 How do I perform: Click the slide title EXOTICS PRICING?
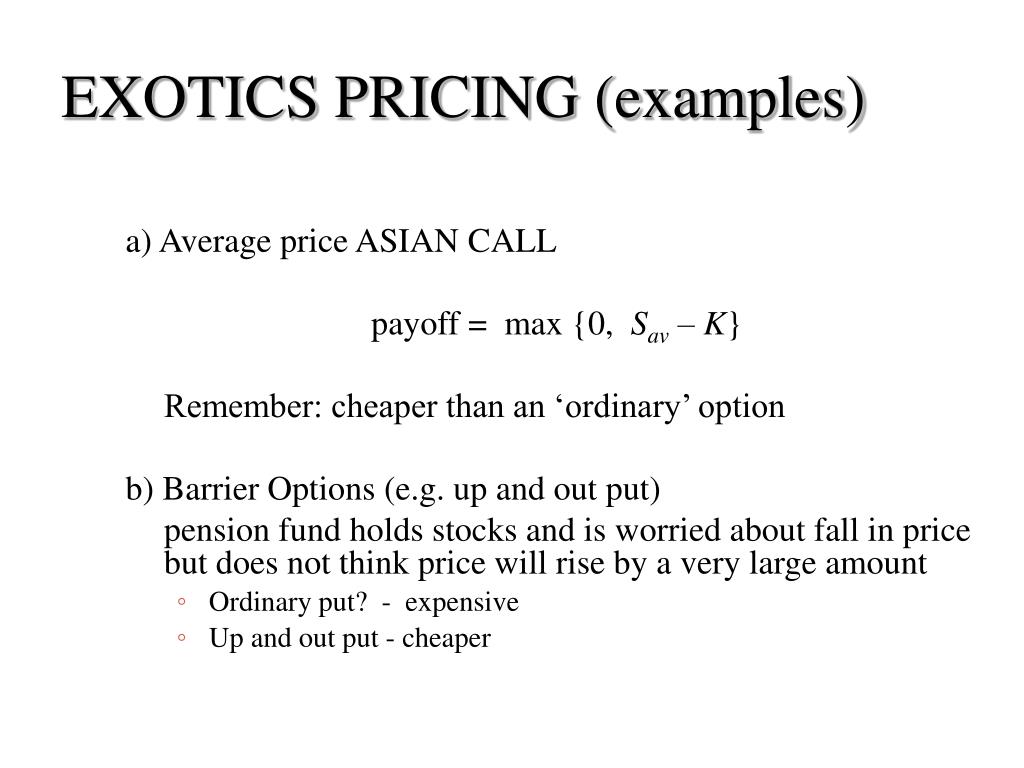click(320, 97)
